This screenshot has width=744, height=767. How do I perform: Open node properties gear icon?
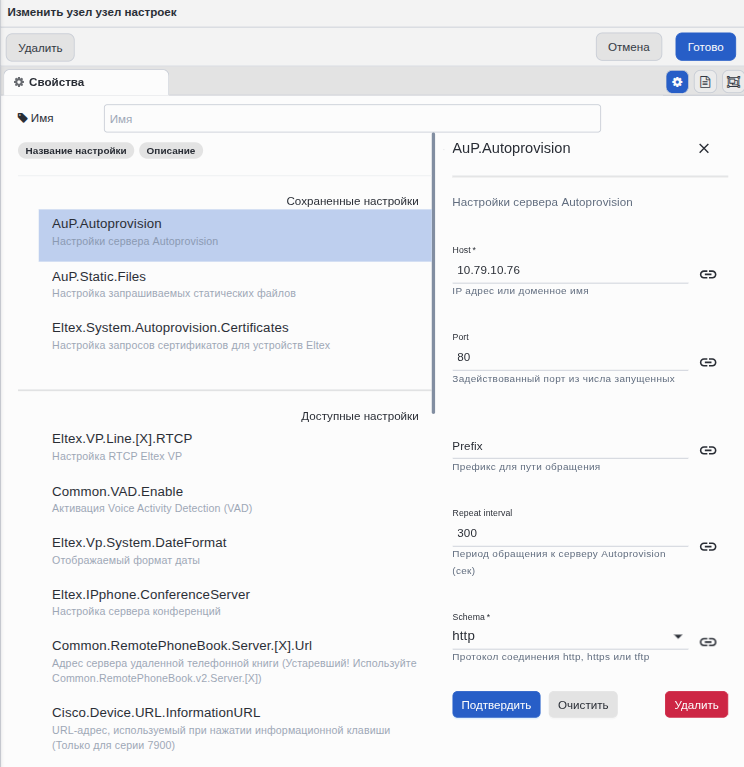[677, 82]
